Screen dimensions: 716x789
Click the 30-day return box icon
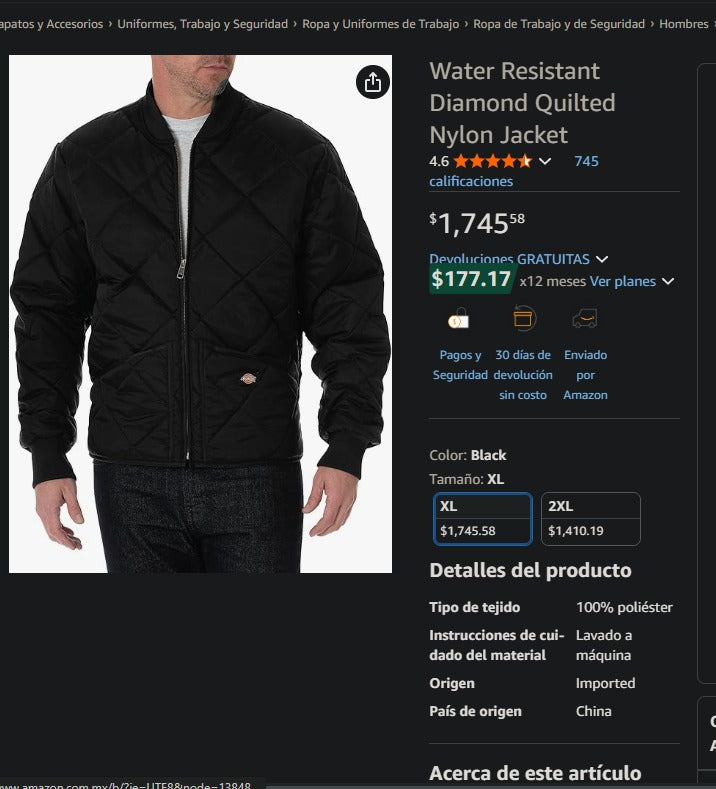(524, 318)
